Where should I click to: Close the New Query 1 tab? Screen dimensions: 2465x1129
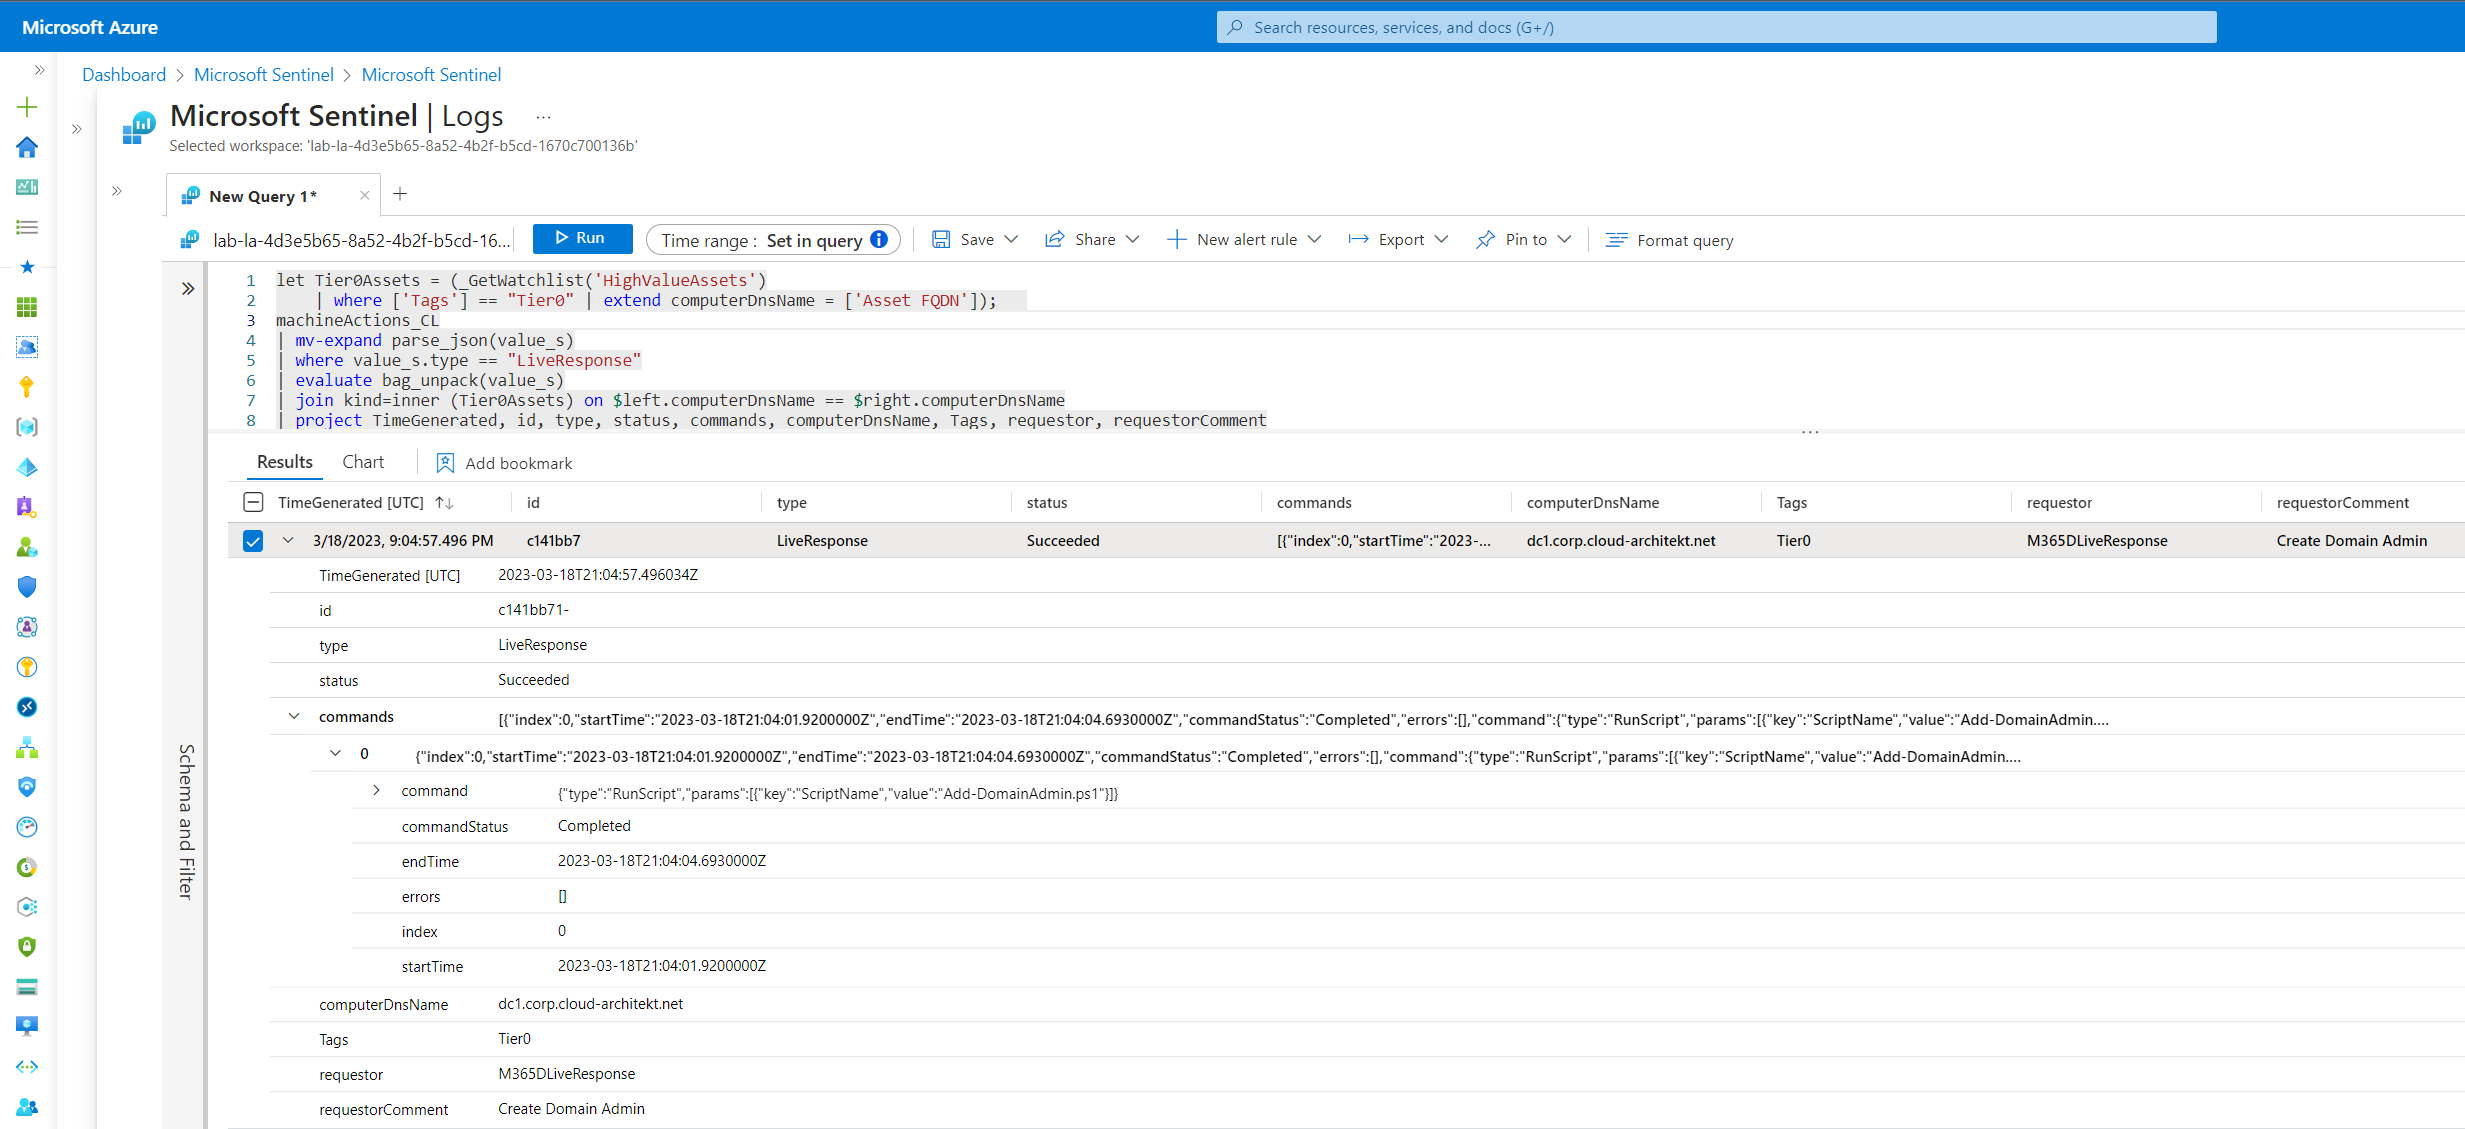point(364,196)
